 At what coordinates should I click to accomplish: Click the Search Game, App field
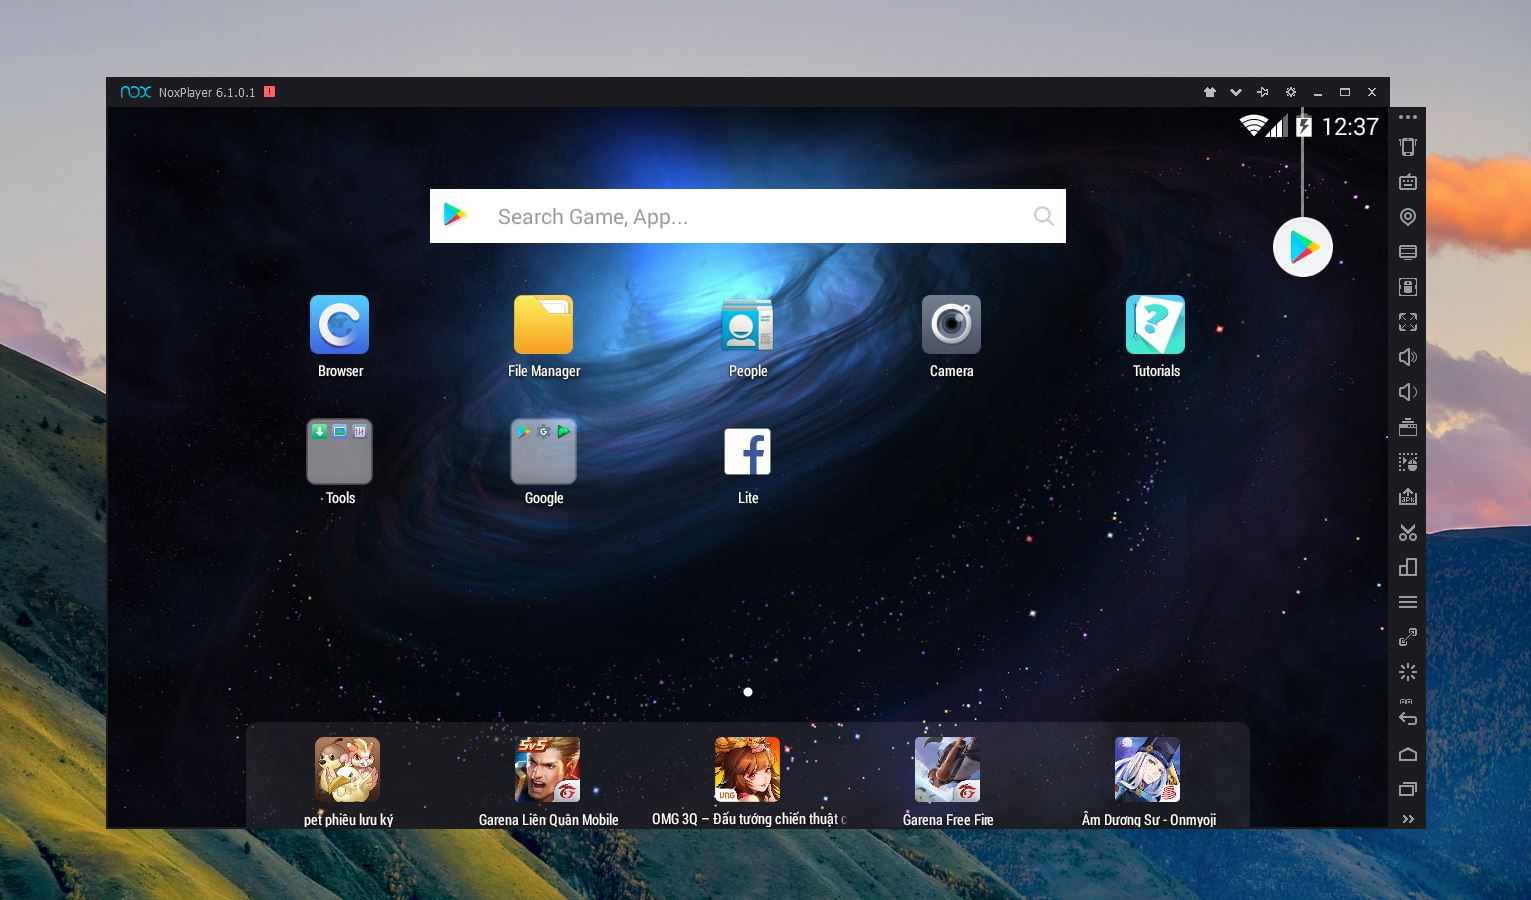tap(747, 216)
